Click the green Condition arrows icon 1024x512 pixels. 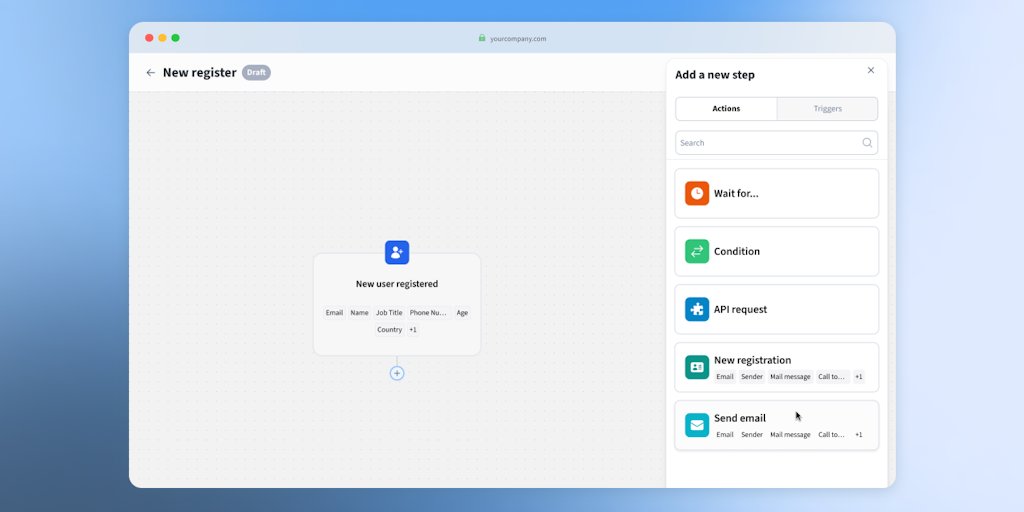point(697,251)
